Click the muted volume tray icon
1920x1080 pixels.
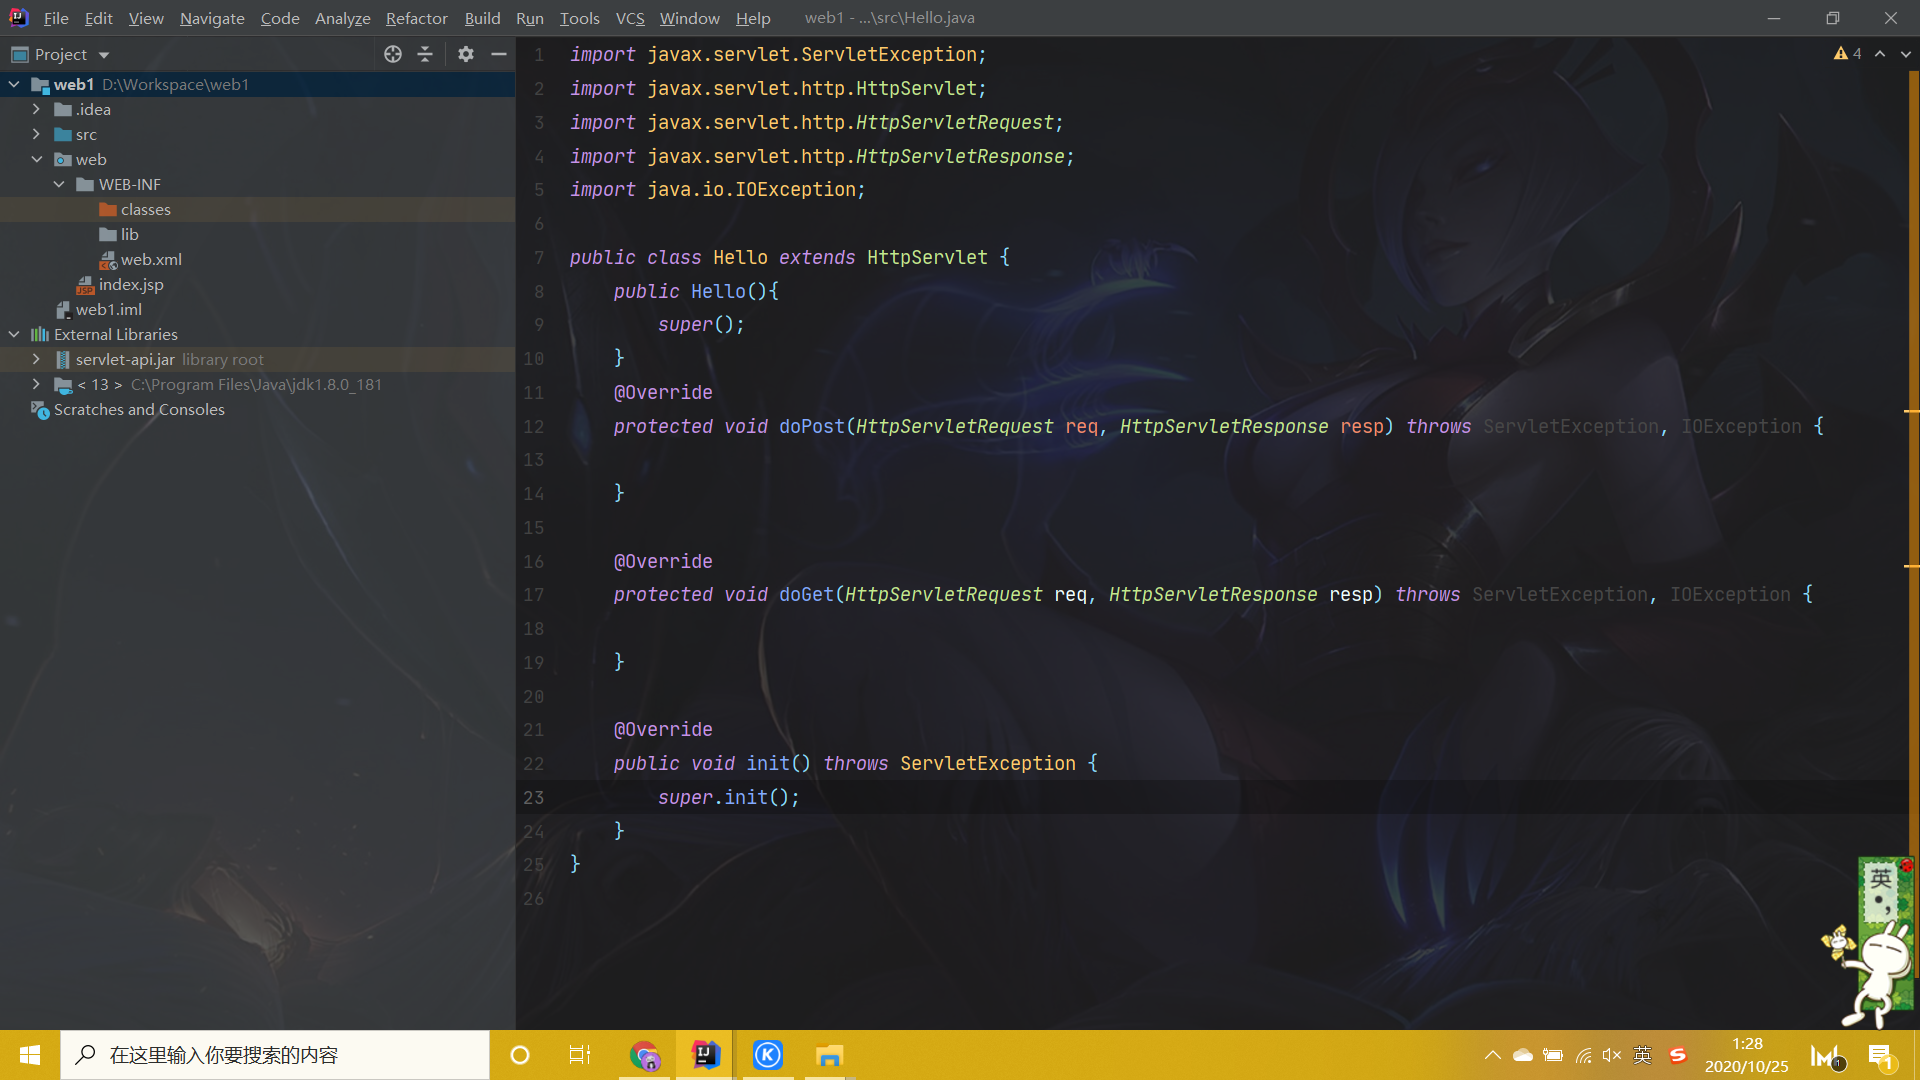[x=1612, y=1055]
